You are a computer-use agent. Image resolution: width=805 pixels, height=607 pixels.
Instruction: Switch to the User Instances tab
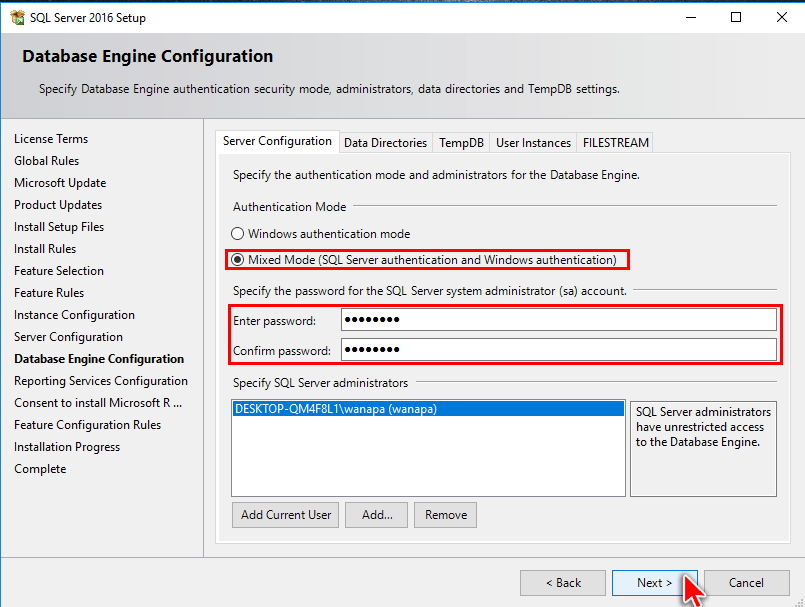tap(533, 143)
